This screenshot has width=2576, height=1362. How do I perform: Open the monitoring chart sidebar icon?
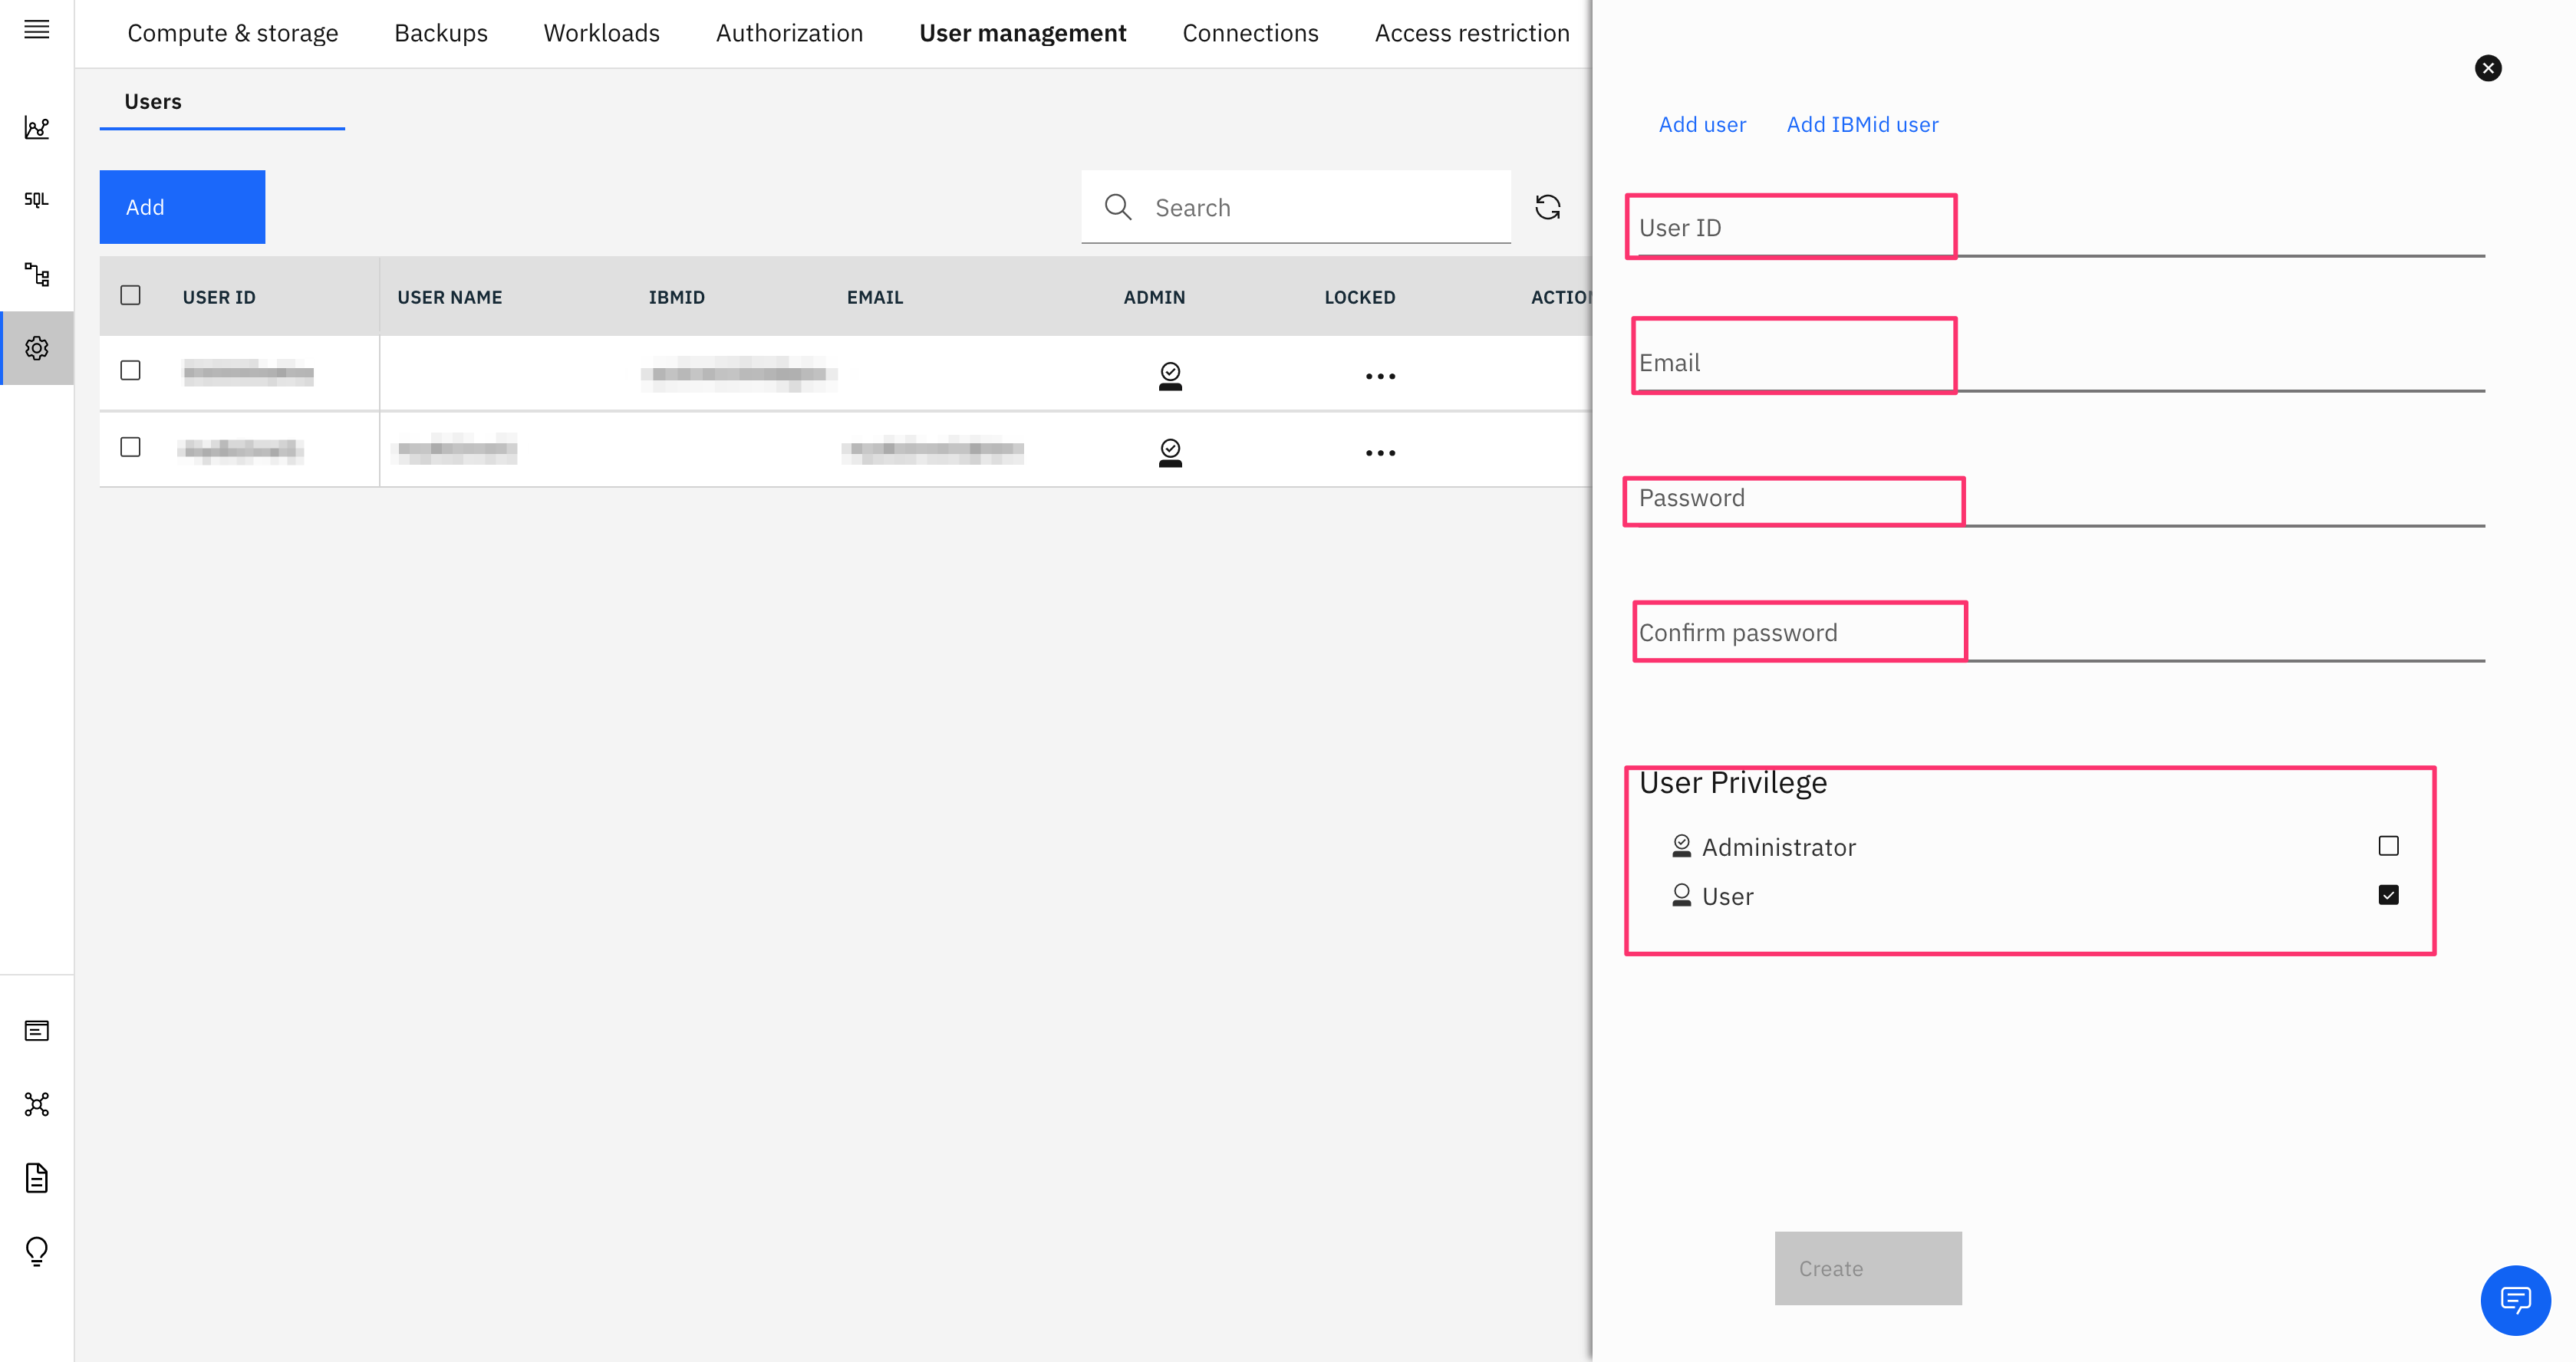(37, 127)
